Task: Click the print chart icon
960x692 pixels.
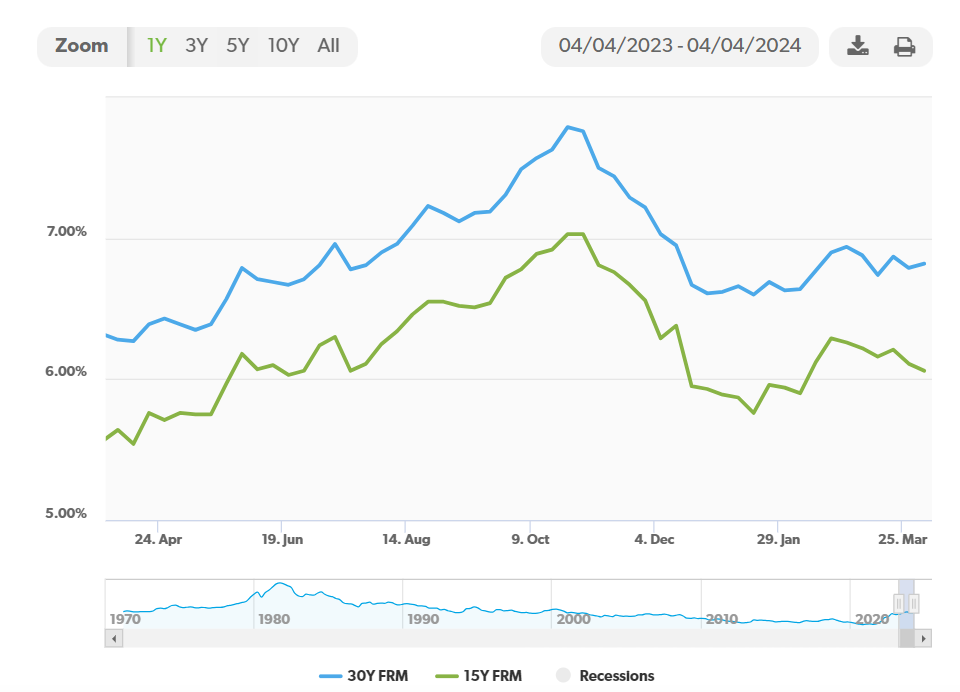Action: tap(904, 46)
